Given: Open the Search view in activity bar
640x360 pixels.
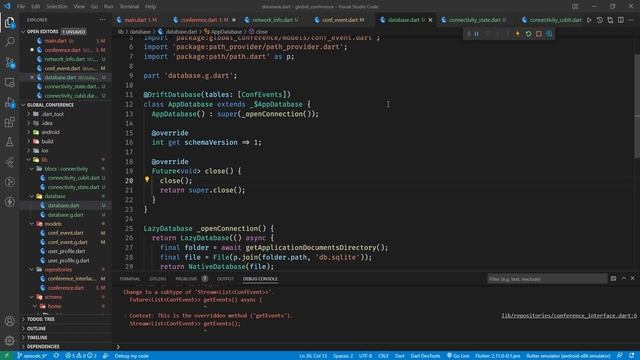Looking at the screenshot, I should [9, 42].
